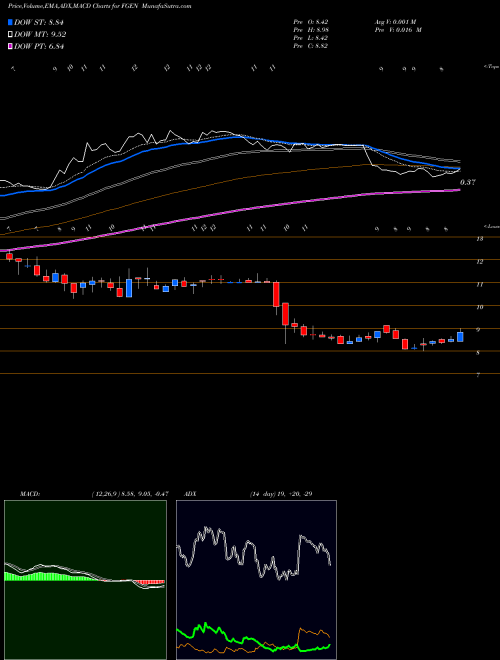500x660 pixels.
Task: Click the 'Pre L: 8.42' value
Action: (311, 38)
